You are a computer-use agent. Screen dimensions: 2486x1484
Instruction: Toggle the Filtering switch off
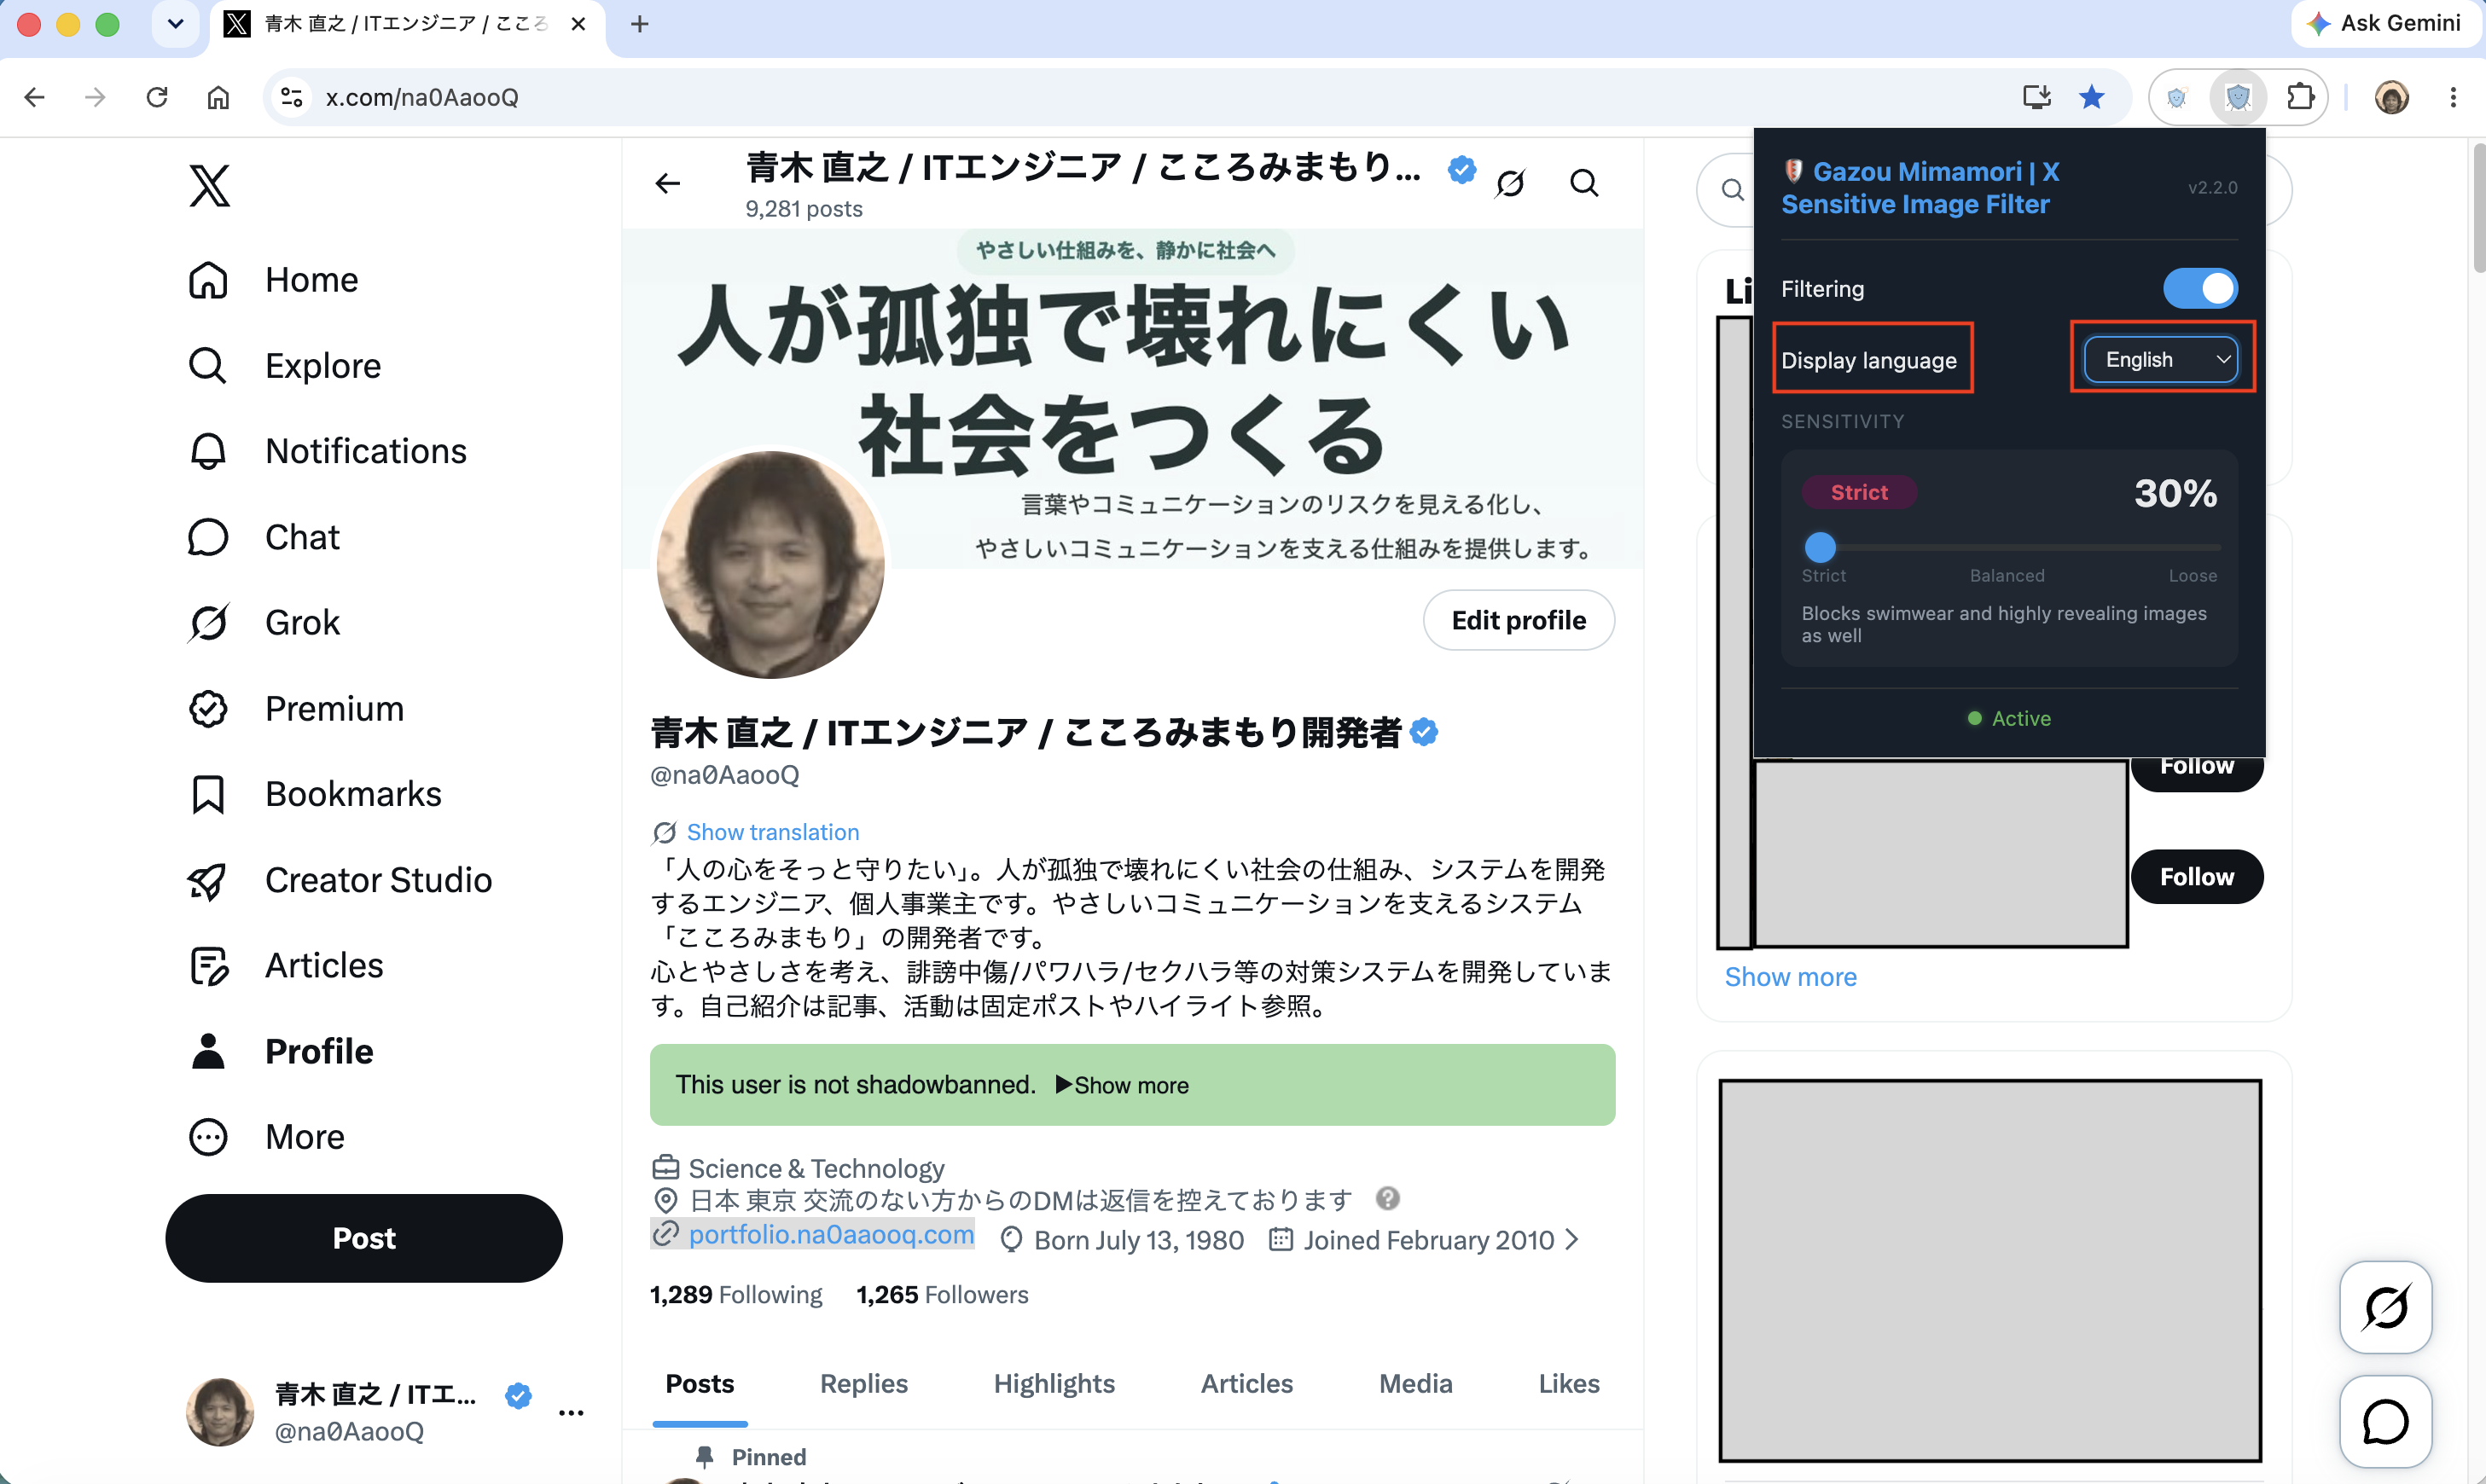pos(2200,289)
